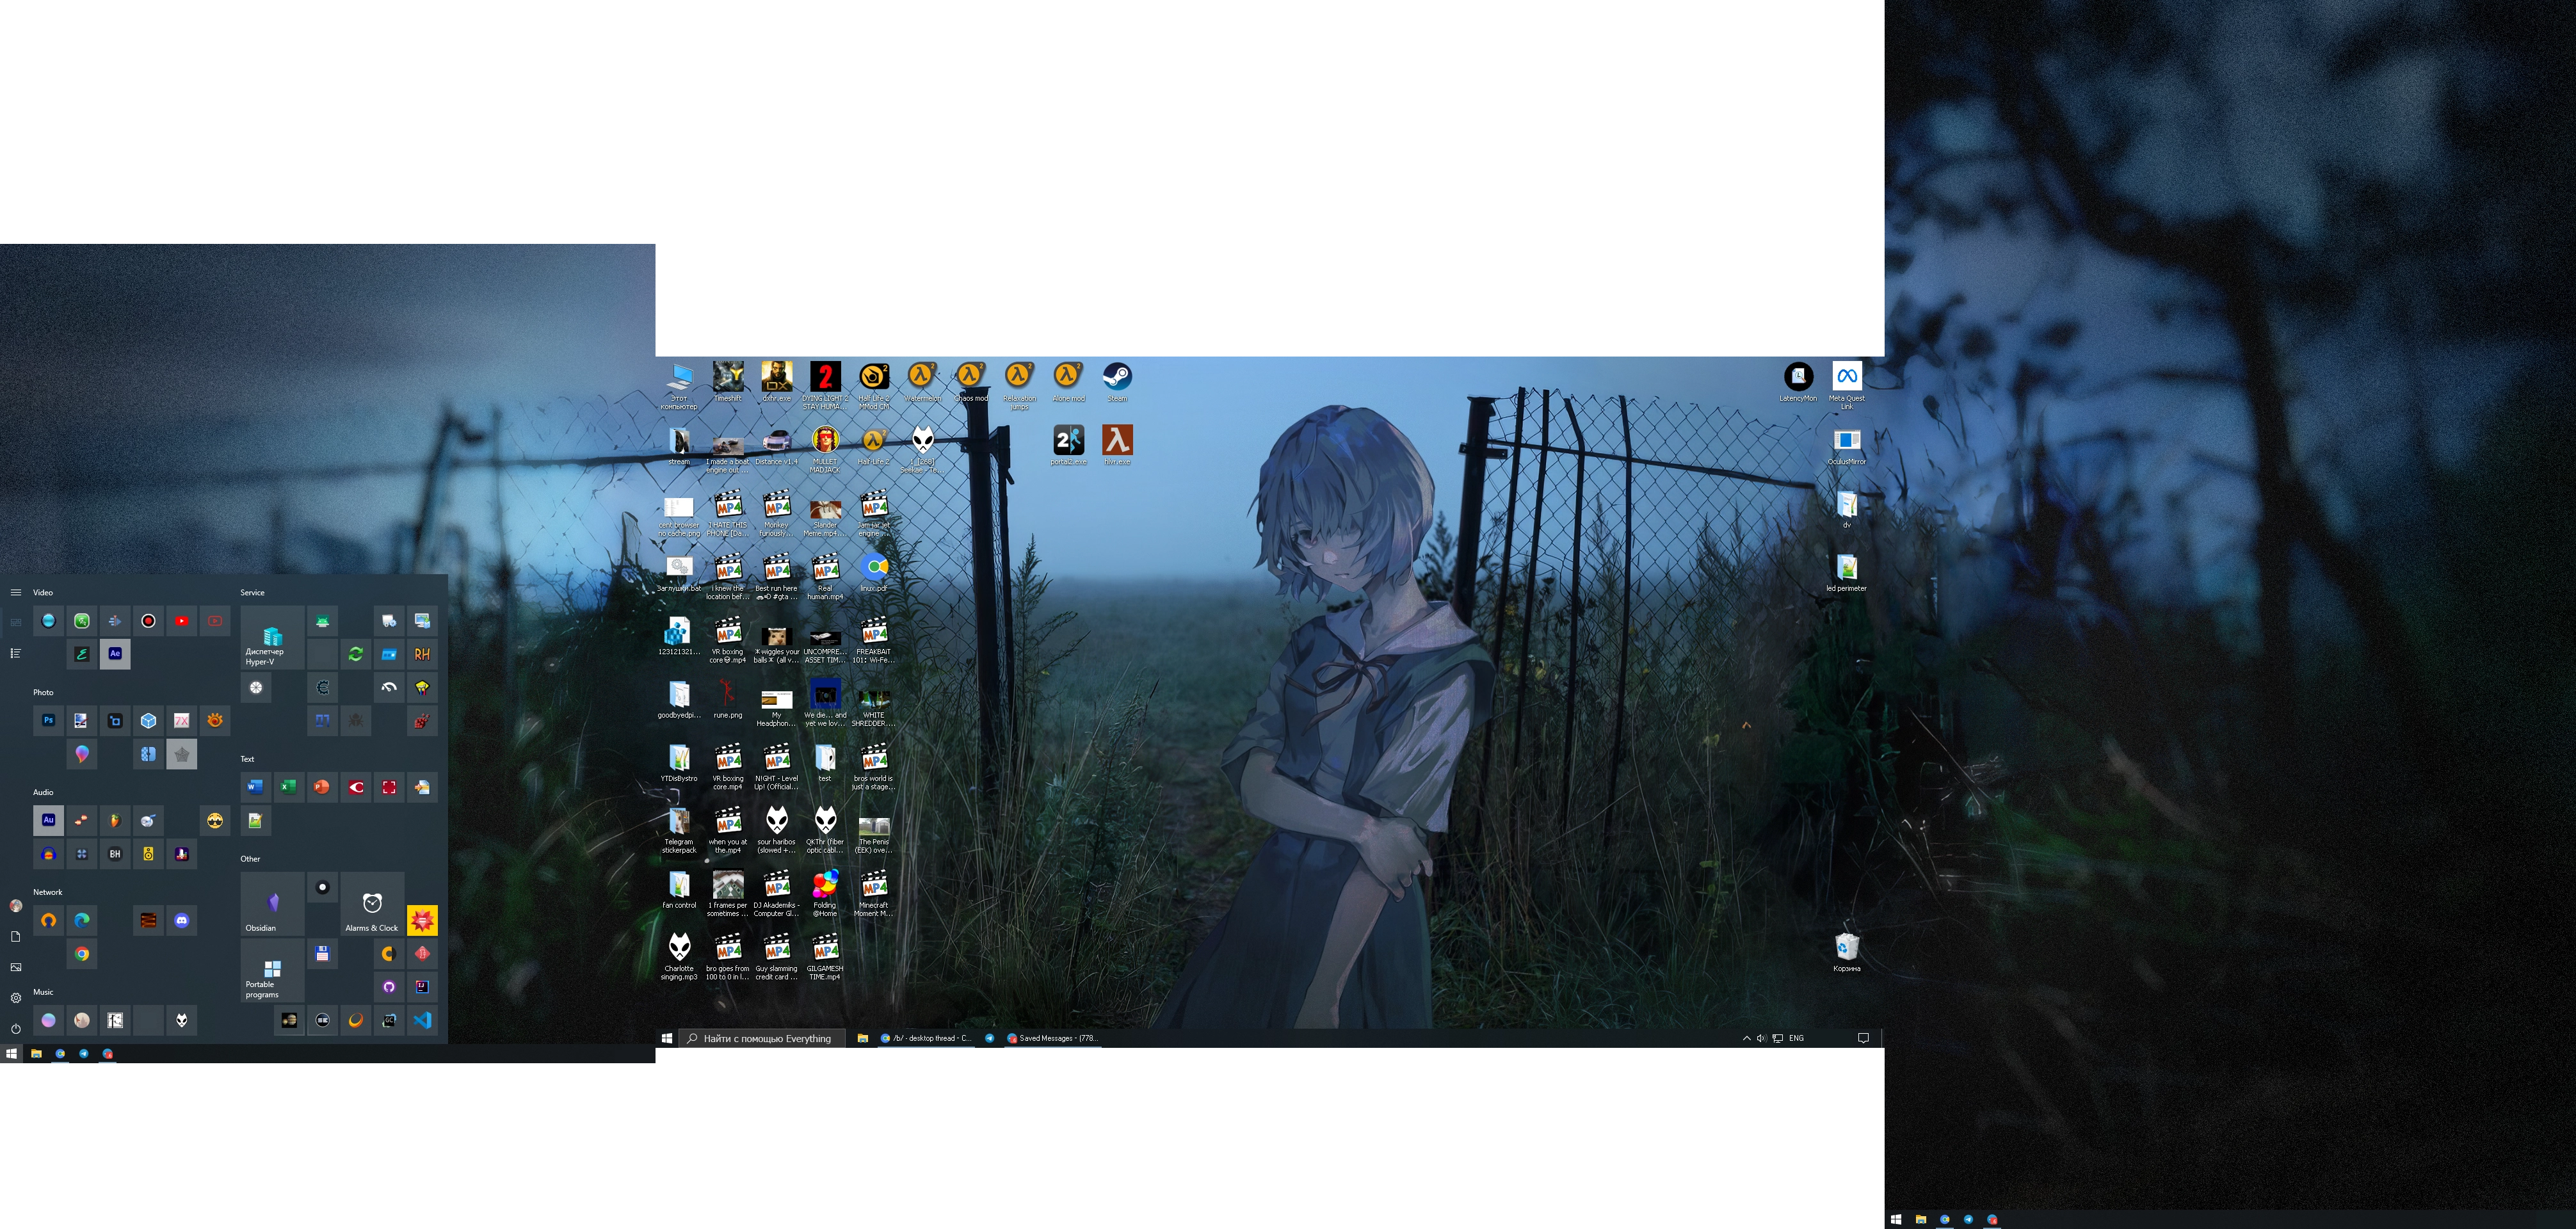This screenshot has height=1229, width=2576.
Task: Launch Excel tile in Text group
Action: point(288,787)
